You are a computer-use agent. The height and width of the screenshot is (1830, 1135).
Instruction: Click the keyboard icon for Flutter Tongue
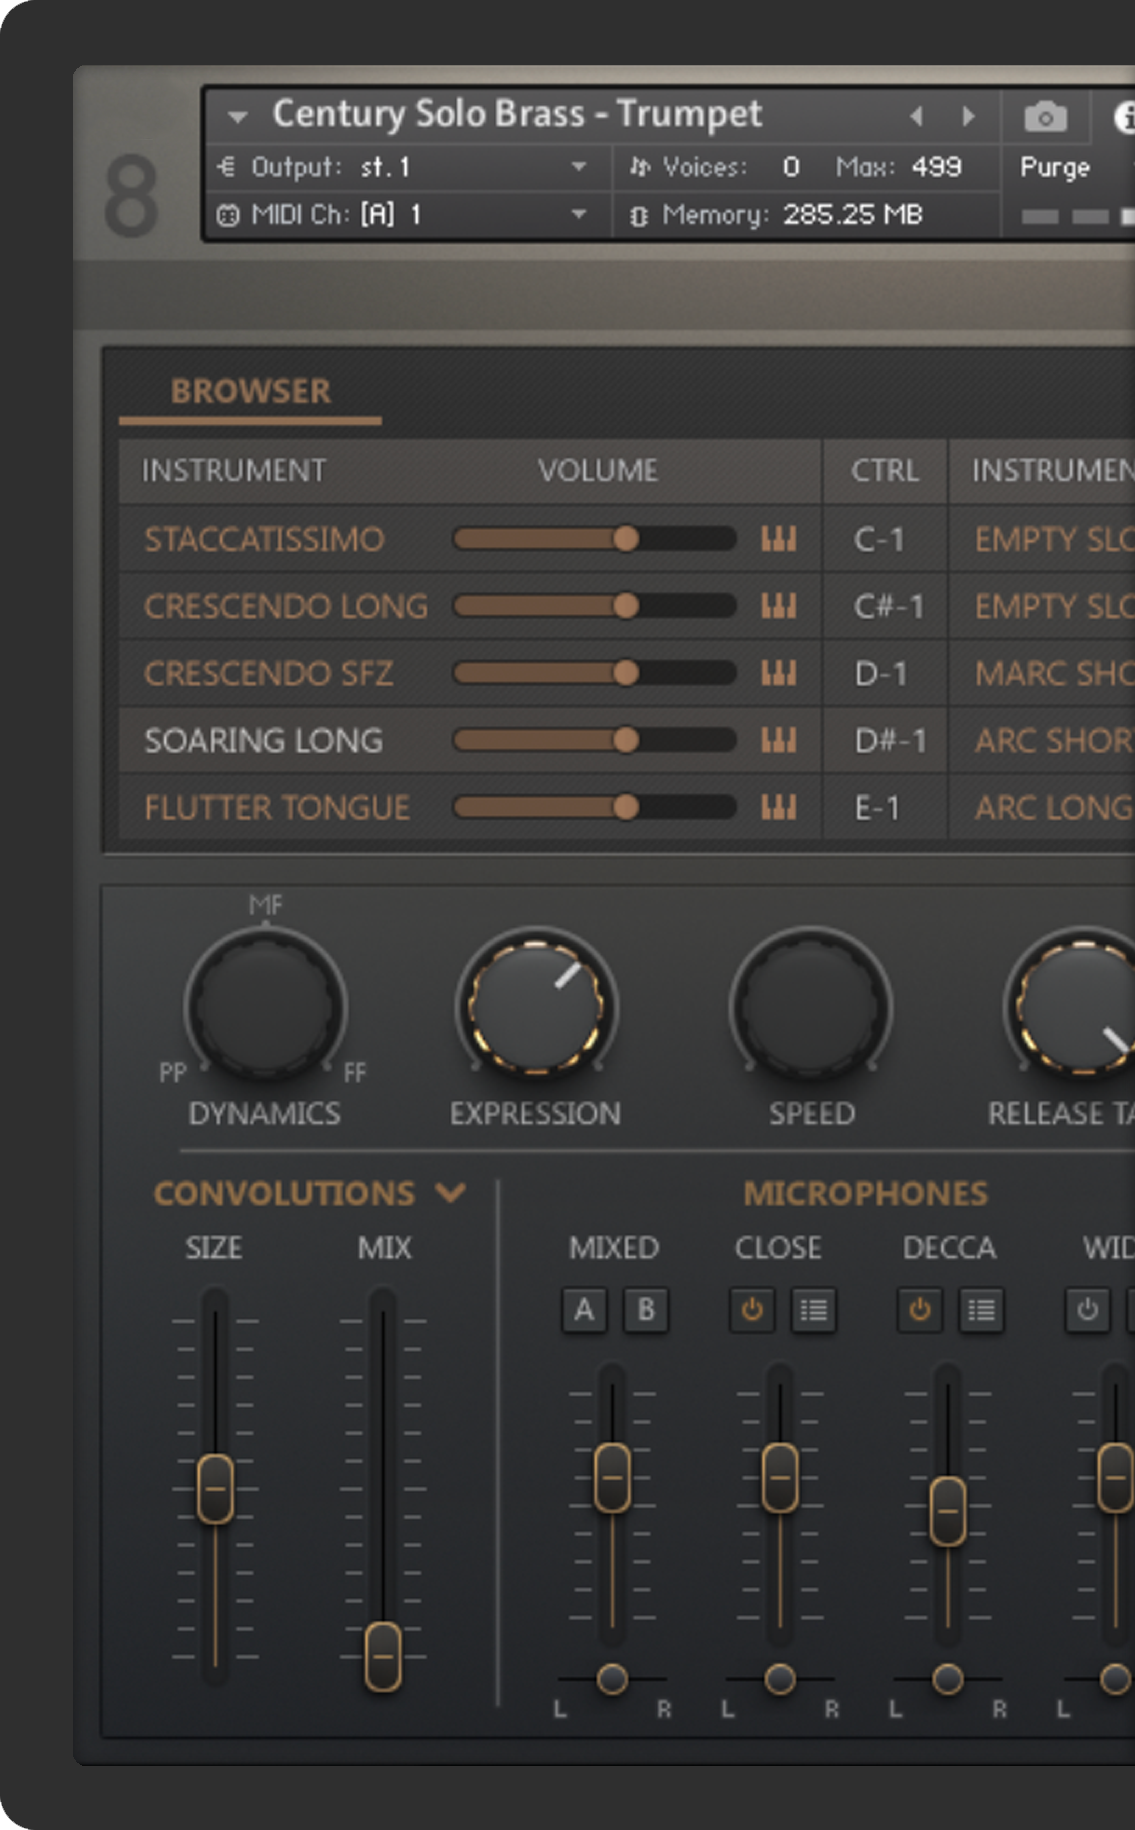778,807
